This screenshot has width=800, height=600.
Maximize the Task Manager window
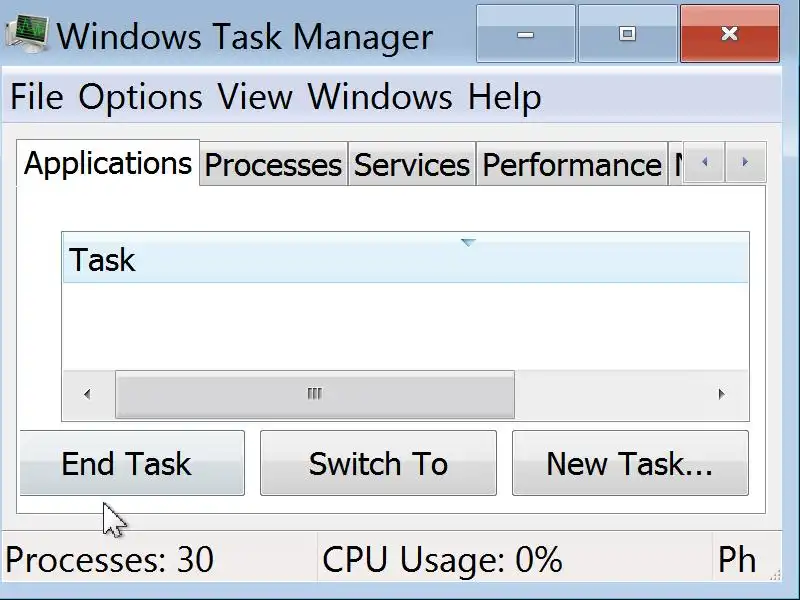pos(627,34)
